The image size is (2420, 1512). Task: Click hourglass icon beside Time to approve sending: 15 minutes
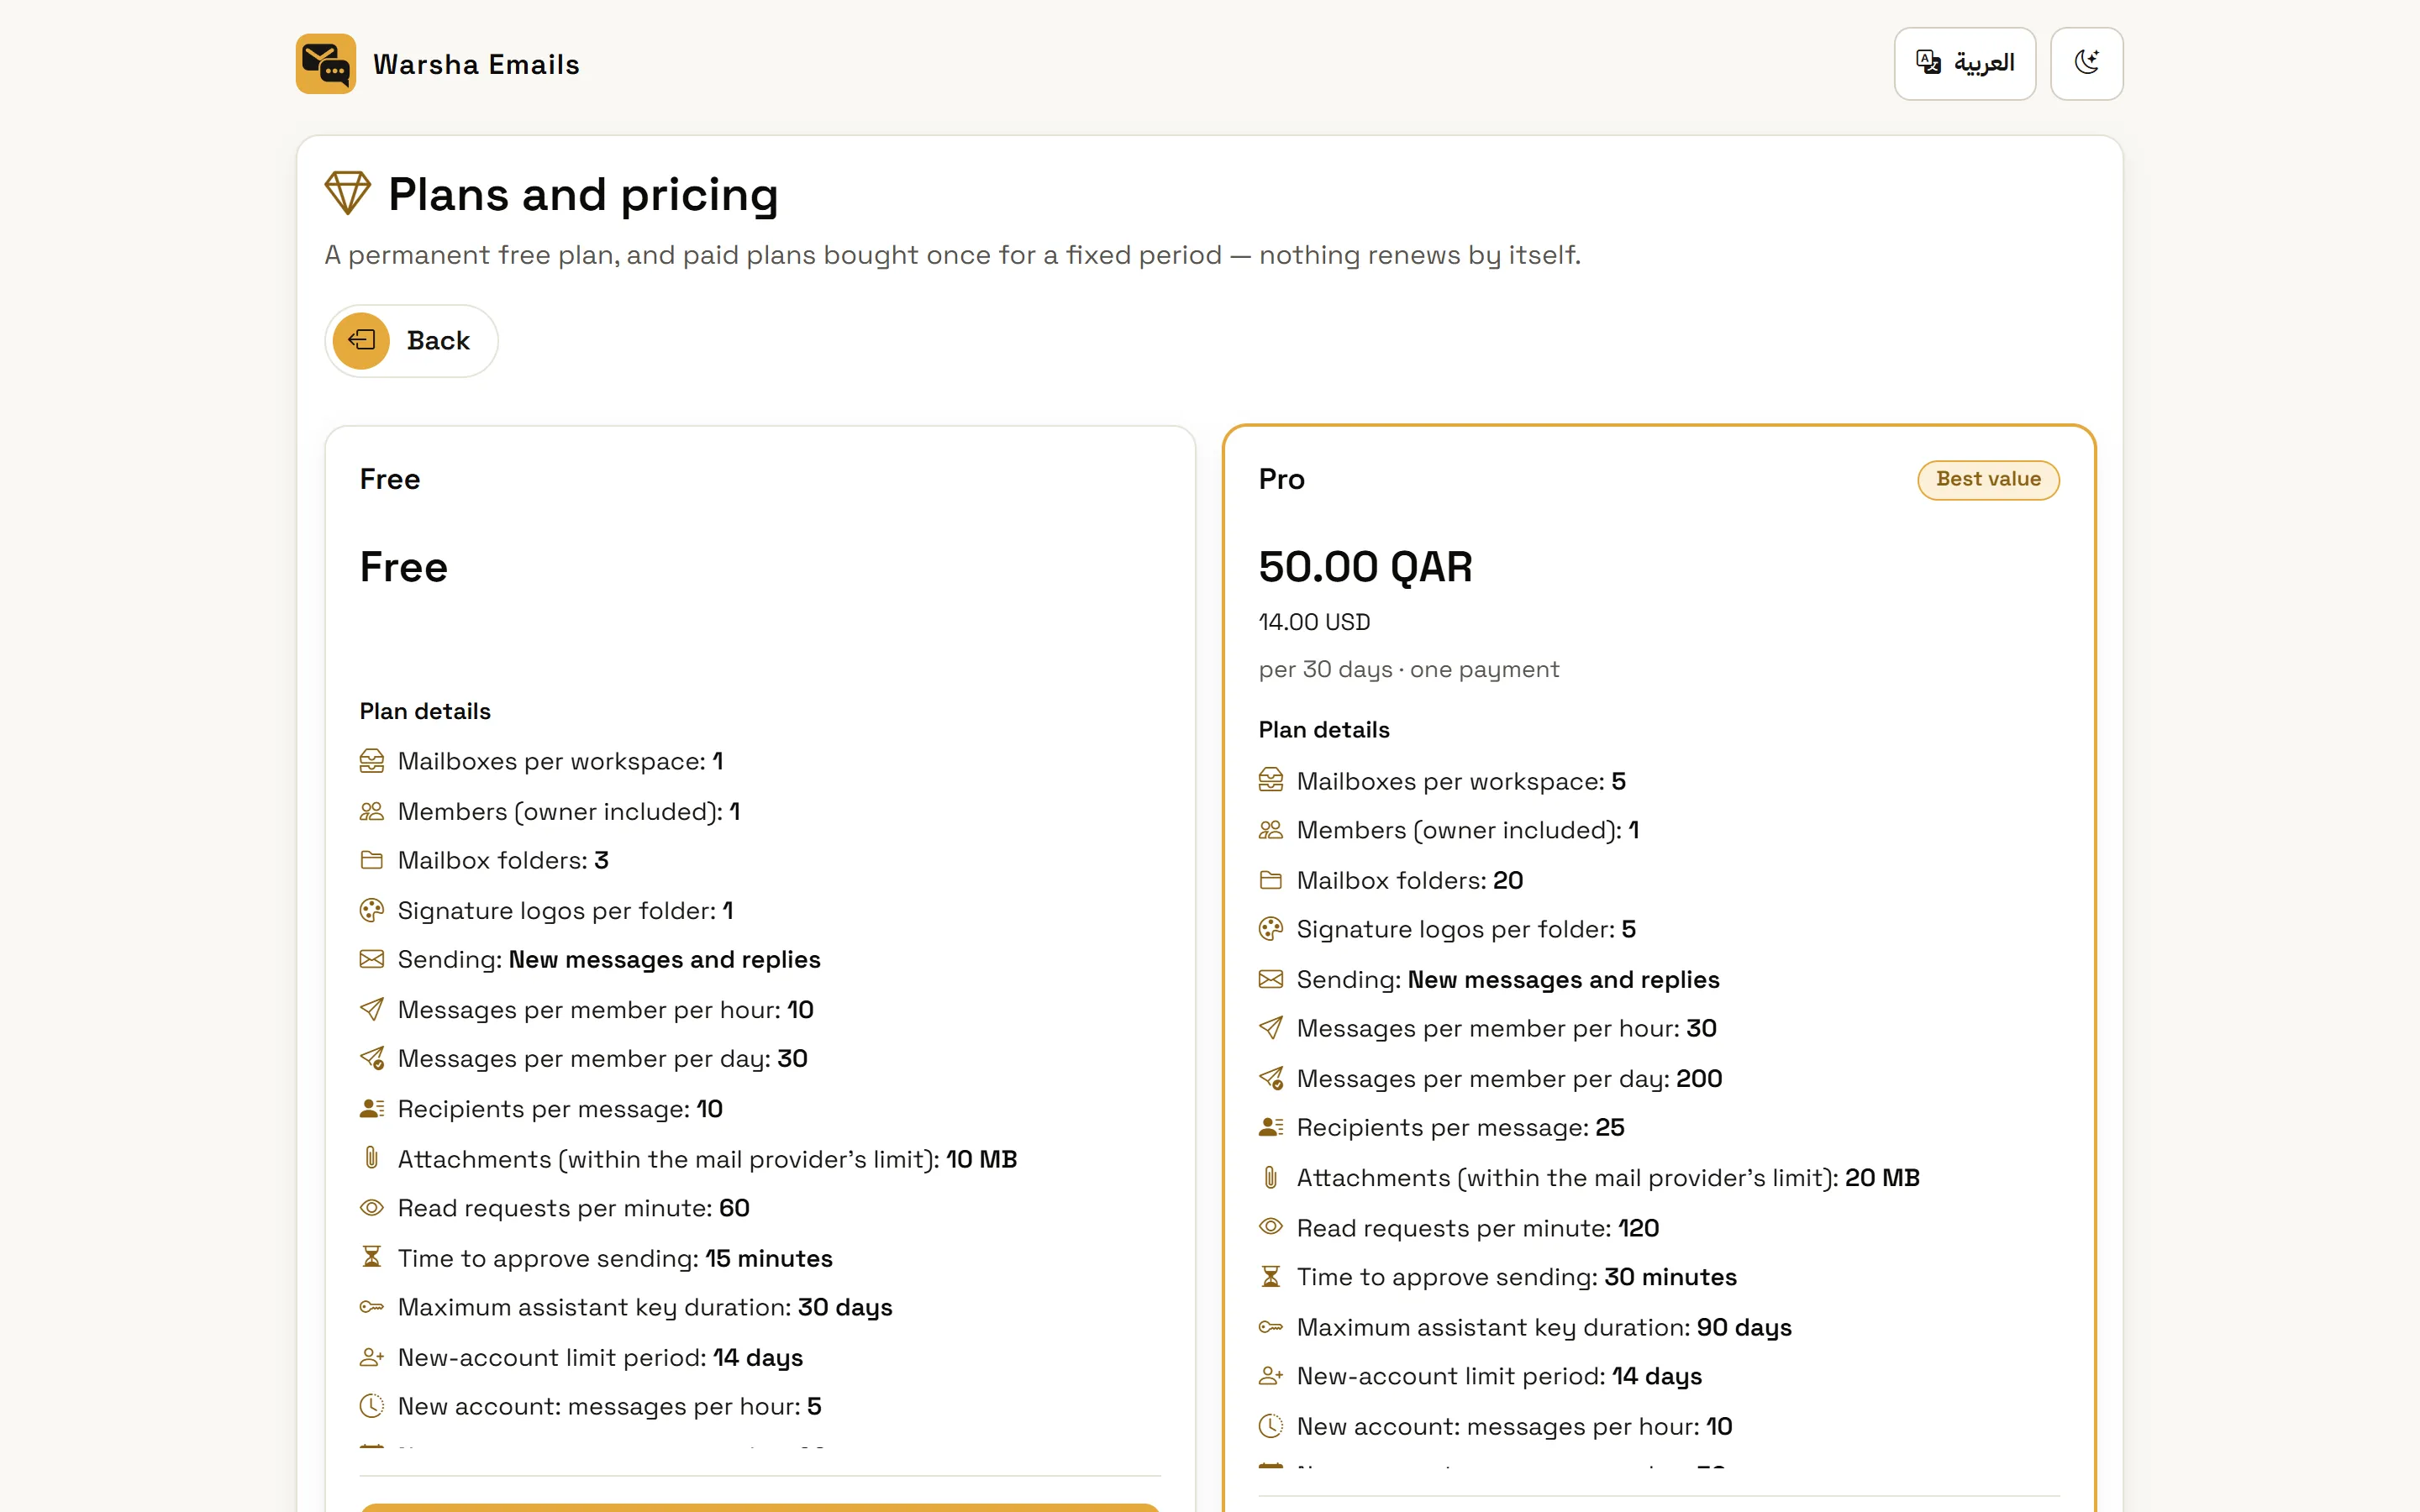(371, 1257)
